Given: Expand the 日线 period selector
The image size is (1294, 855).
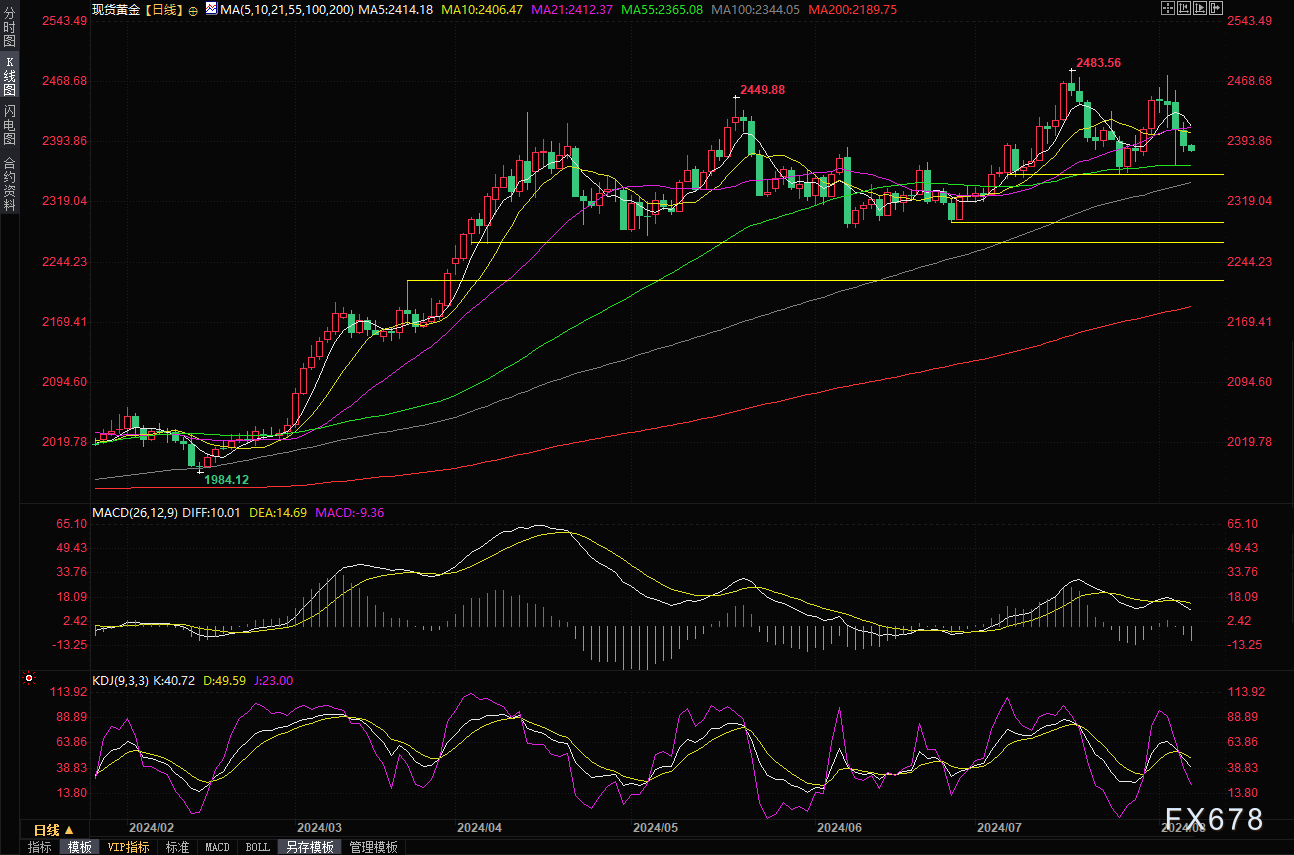Looking at the screenshot, I should pyautogui.click(x=53, y=830).
